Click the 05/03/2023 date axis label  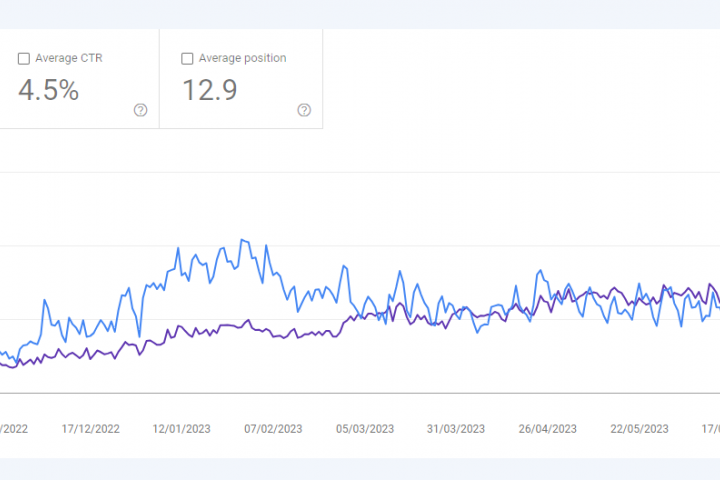click(365, 428)
